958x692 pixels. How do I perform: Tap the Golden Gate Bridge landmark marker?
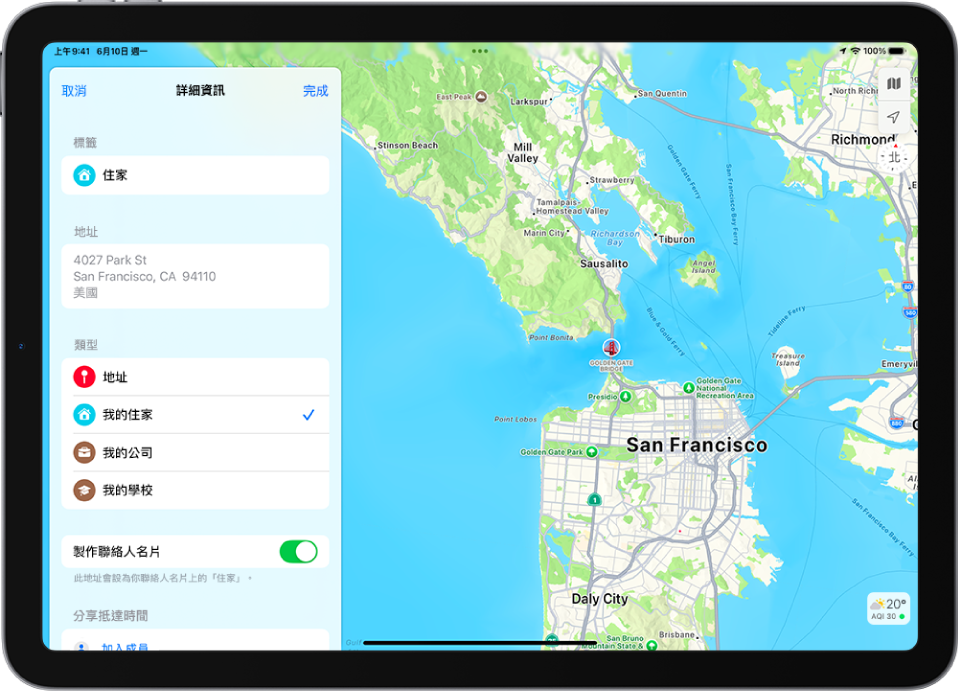coord(611,348)
